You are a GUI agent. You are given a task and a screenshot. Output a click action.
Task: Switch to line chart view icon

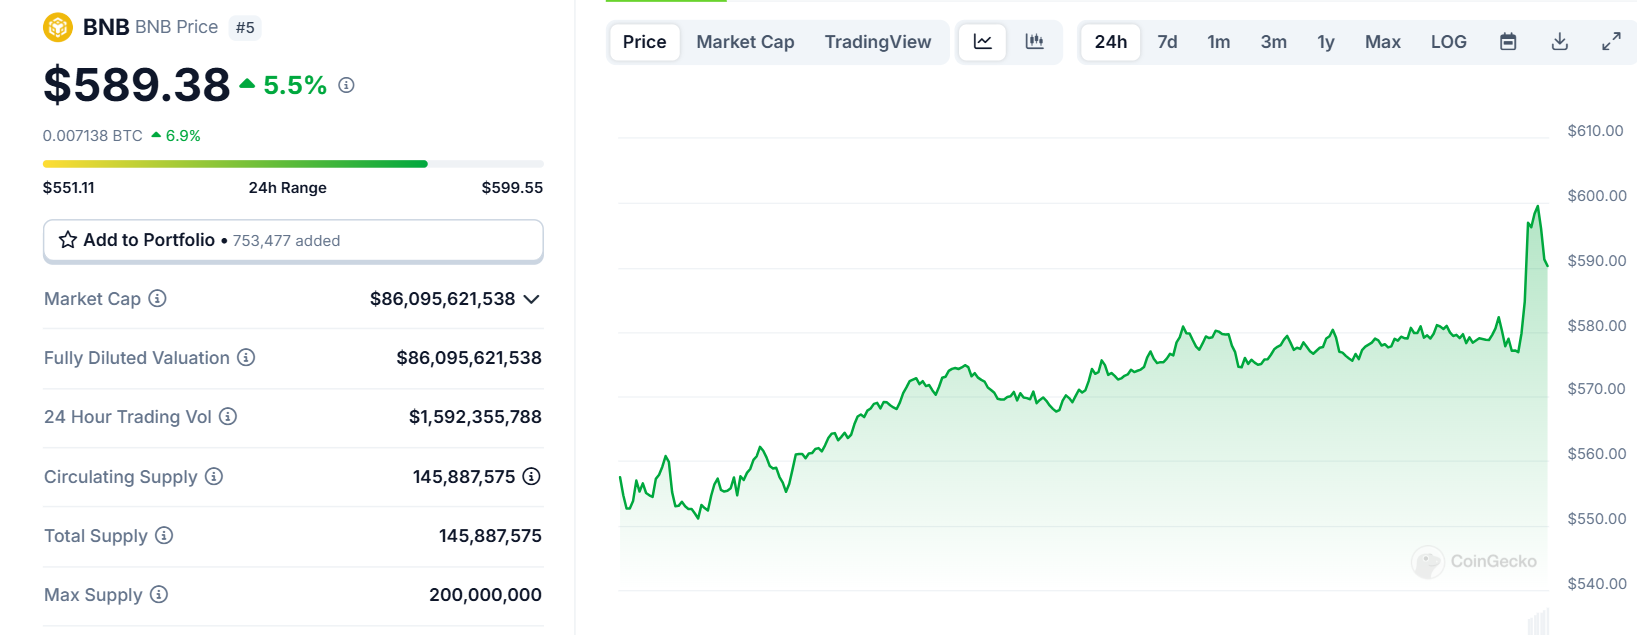[983, 42]
